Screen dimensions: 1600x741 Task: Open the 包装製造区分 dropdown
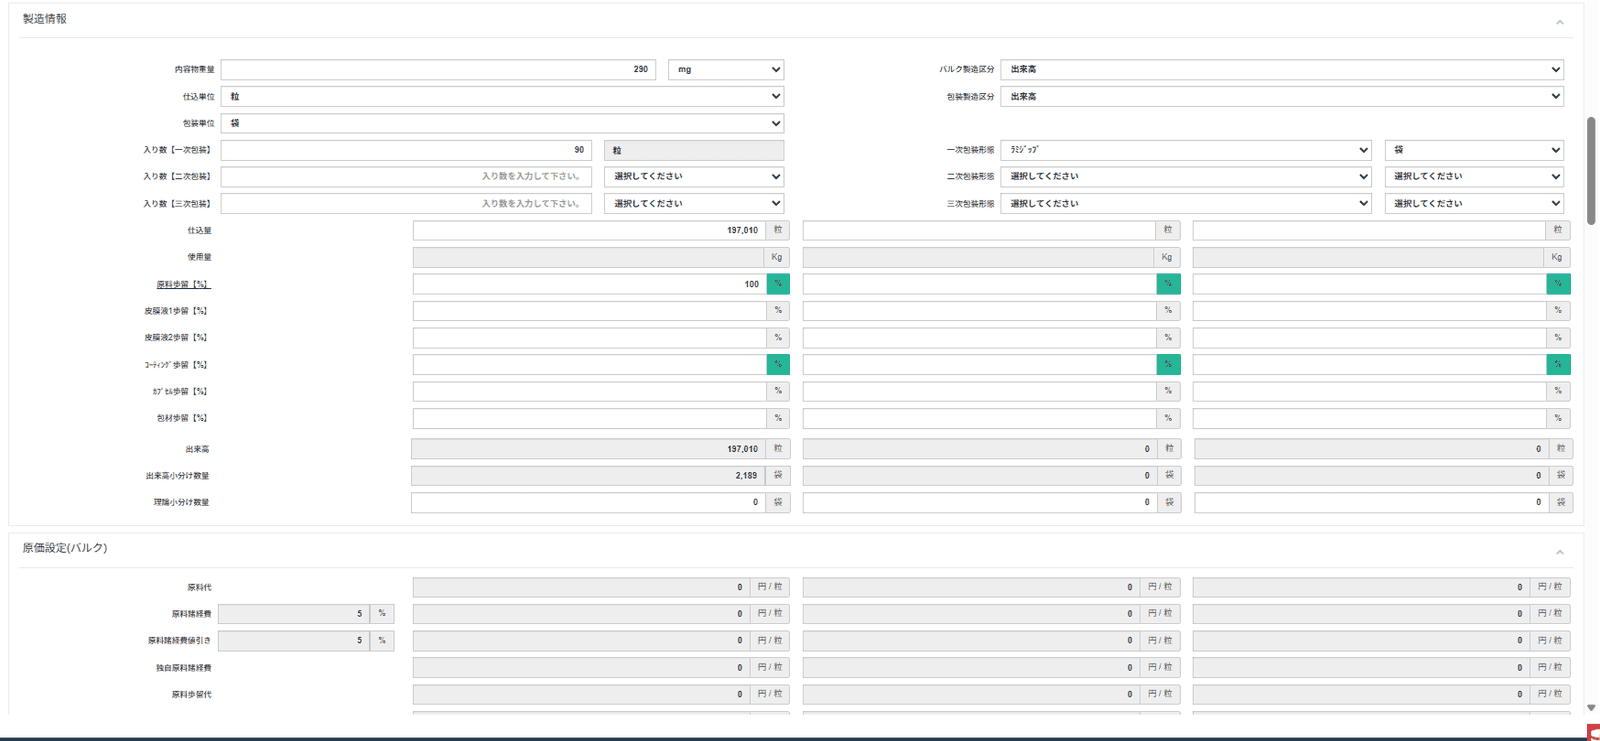1282,97
